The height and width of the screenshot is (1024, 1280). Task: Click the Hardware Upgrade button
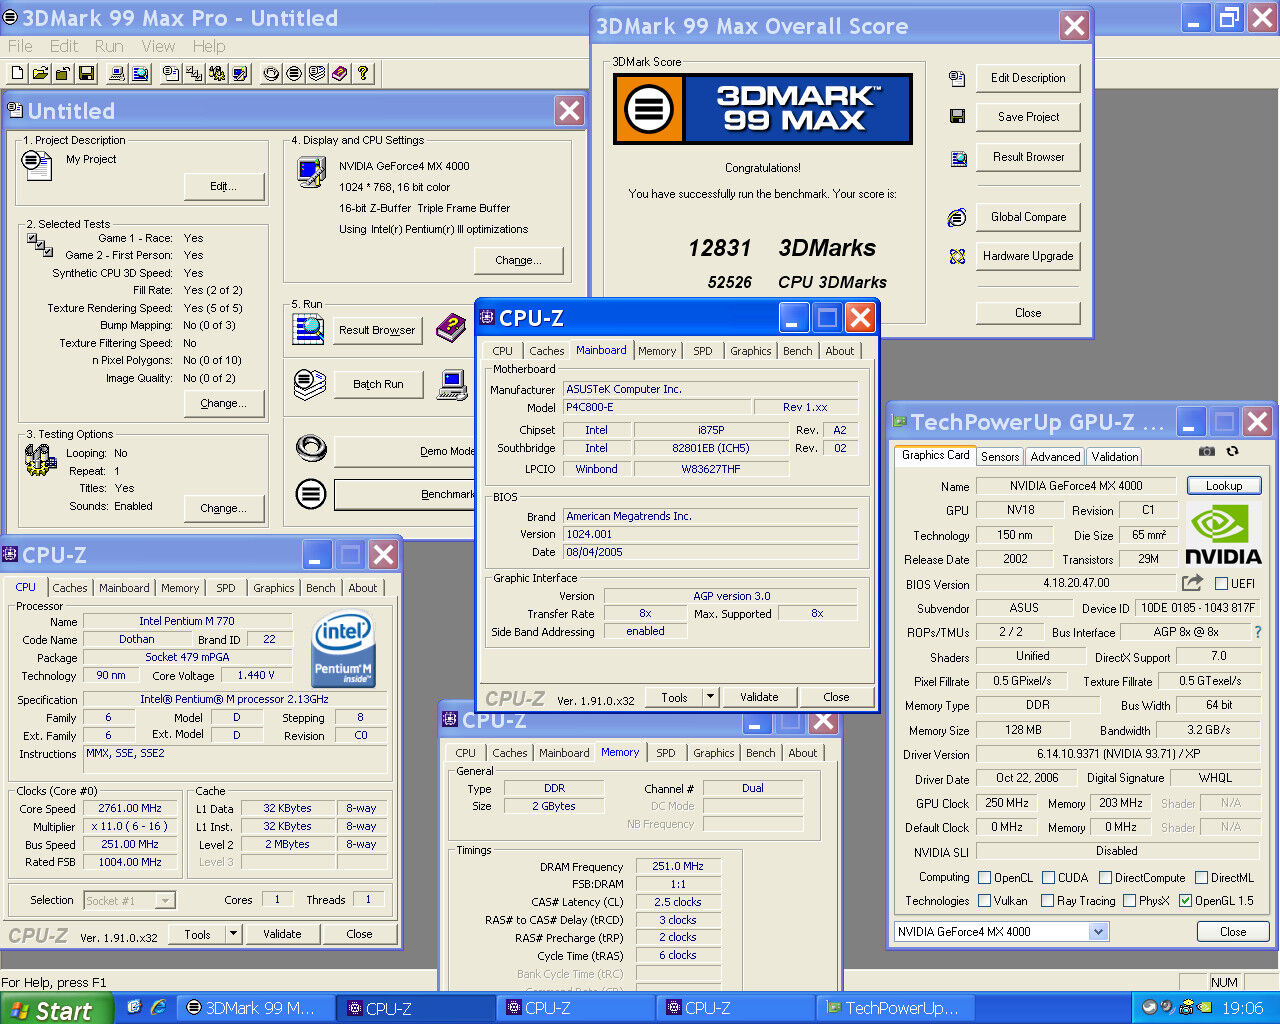tap(1028, 256)
